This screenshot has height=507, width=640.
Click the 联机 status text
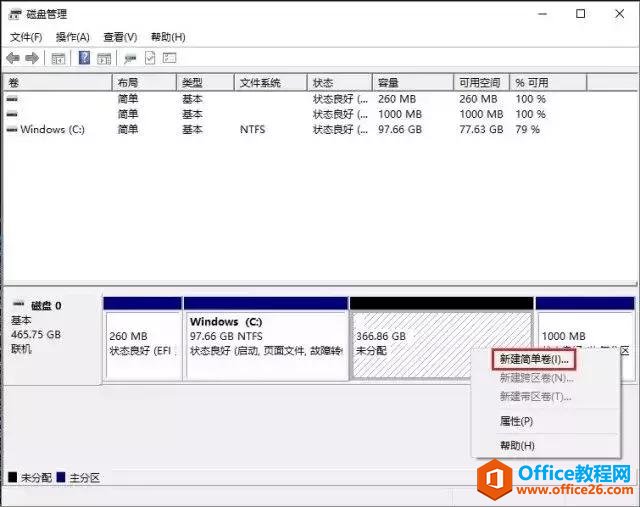[21, 349]
